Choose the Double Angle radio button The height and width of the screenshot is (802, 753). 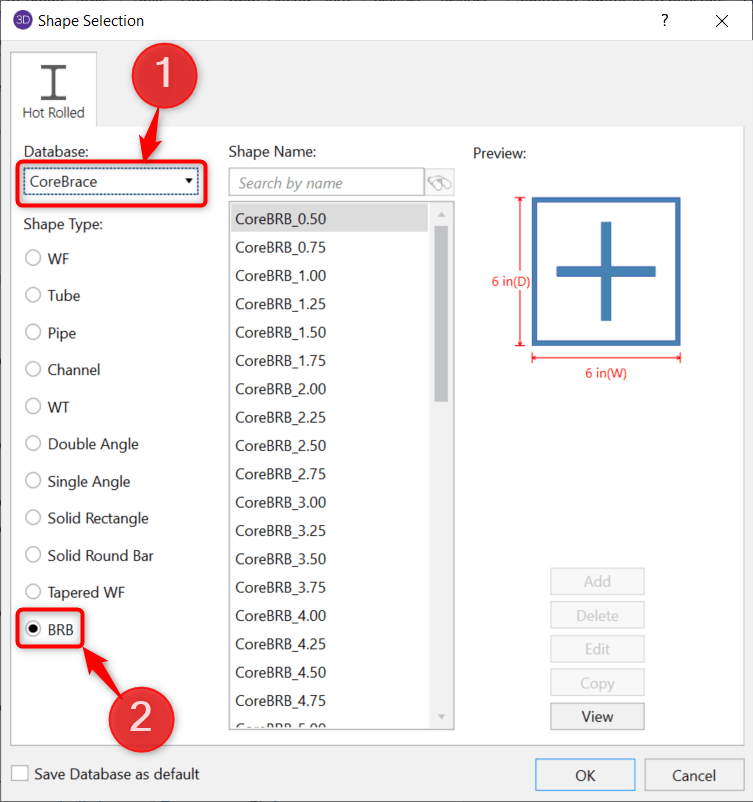(x=34, y=444)
